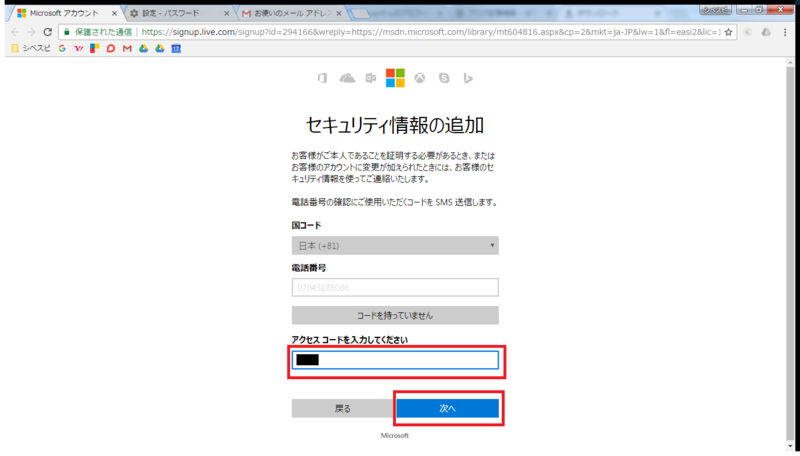Viewport: 800px width, 456px height.
Task: Open Chrome's three-dot menu
Action: 785,32
